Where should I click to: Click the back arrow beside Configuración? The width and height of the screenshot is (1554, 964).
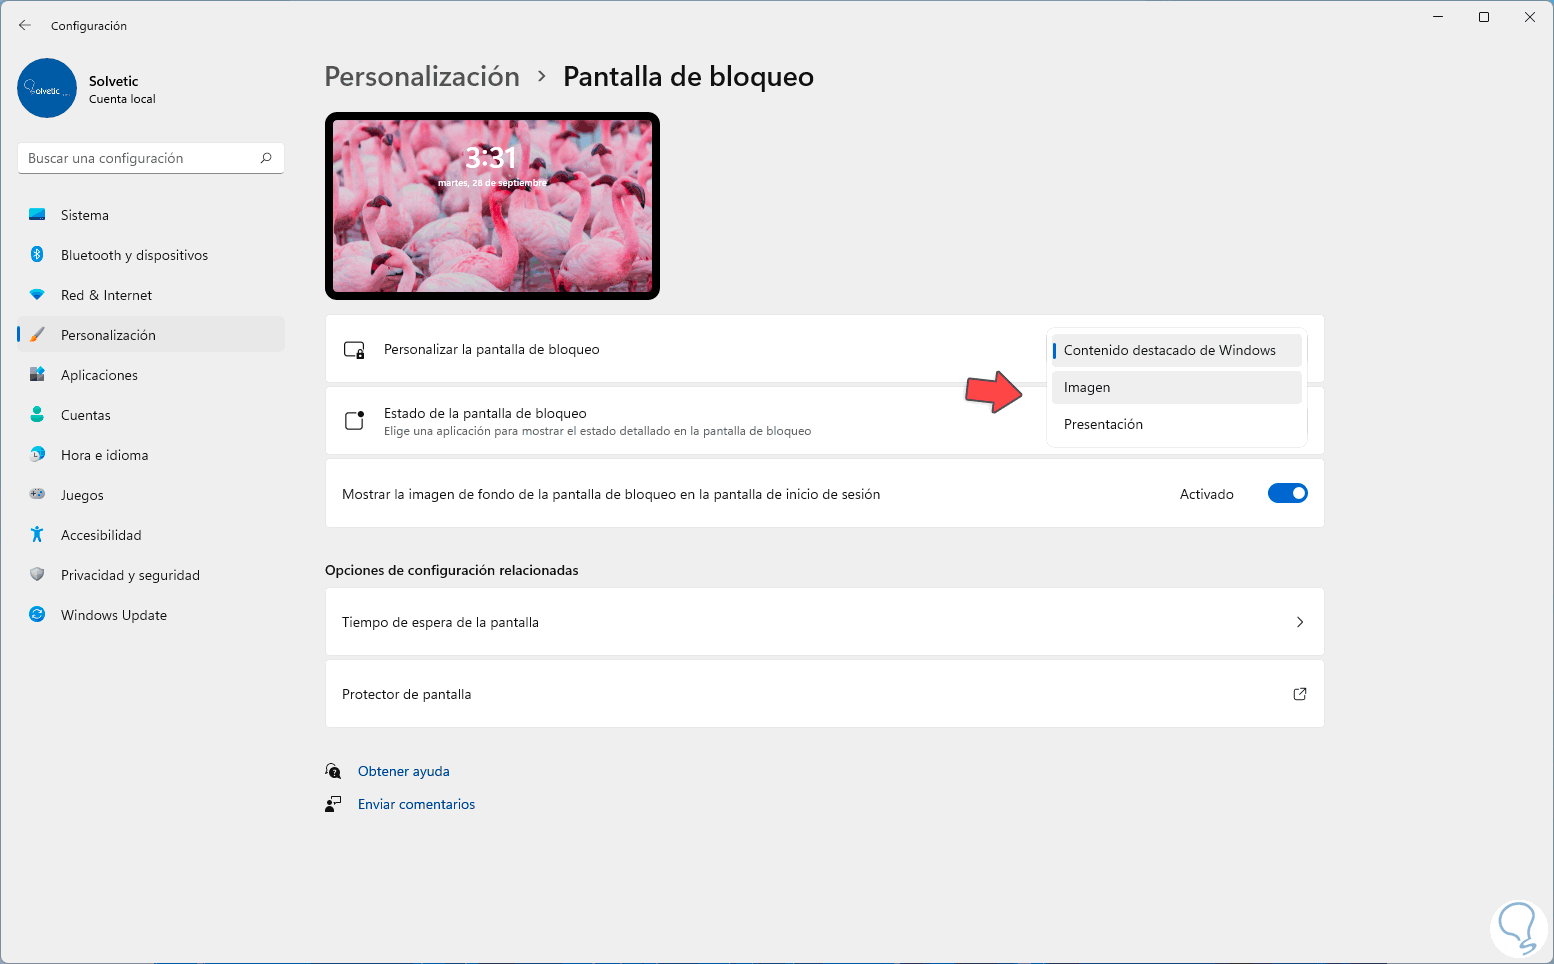click(25, 25)
